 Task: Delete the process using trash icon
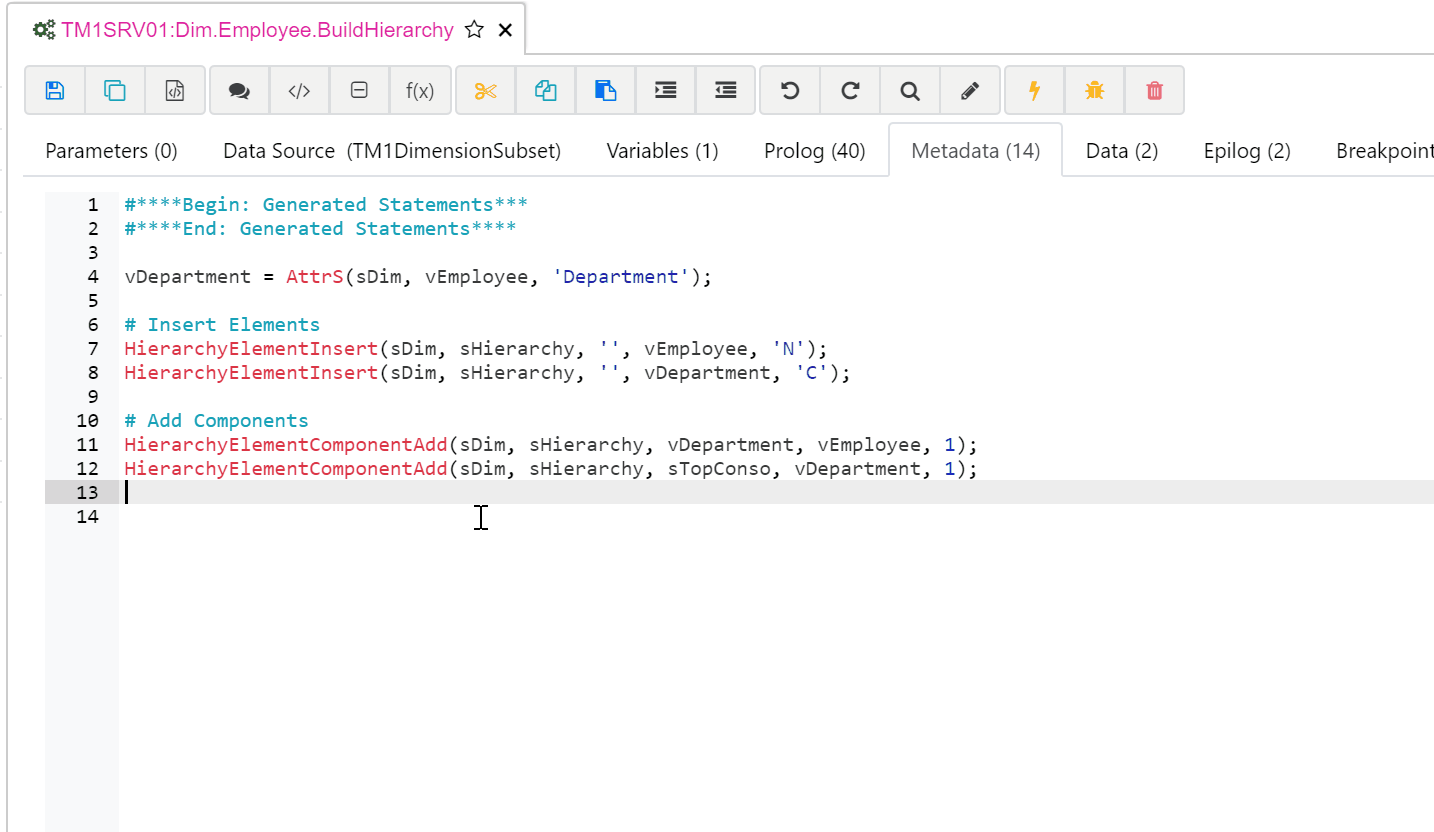tap(1154, 90)
